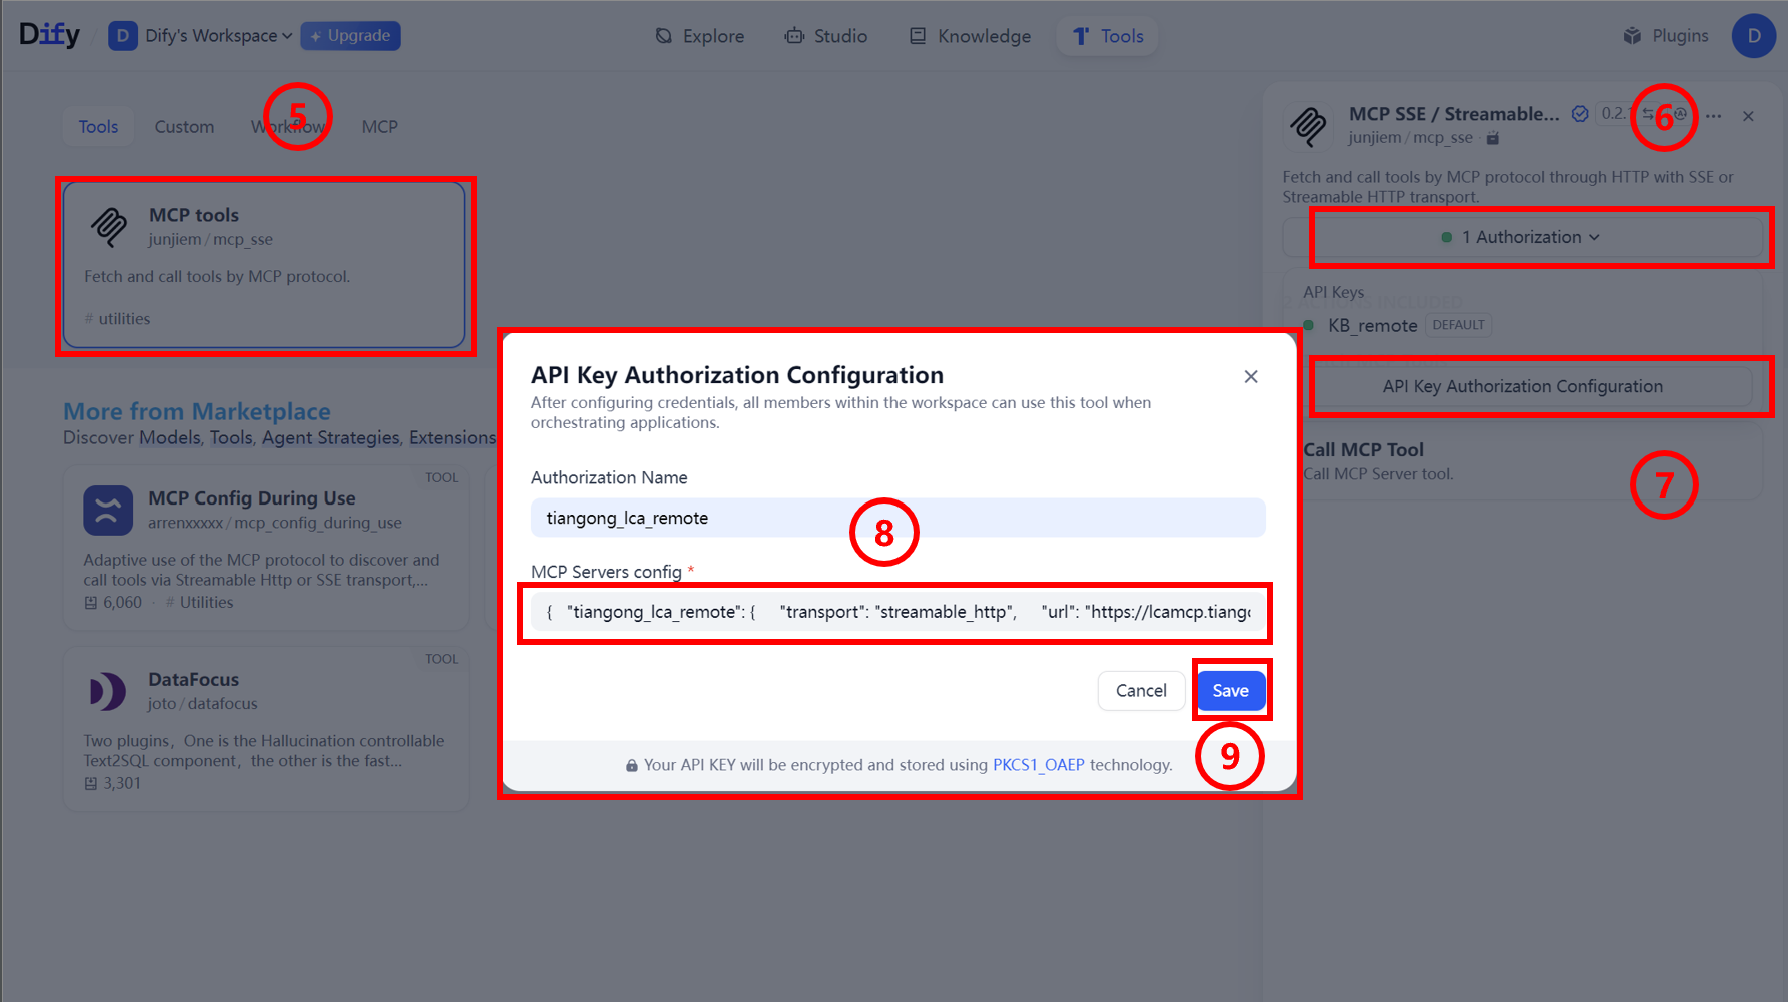Close the MCP SSE plugin detail panel

click(x=1748, y=116)
